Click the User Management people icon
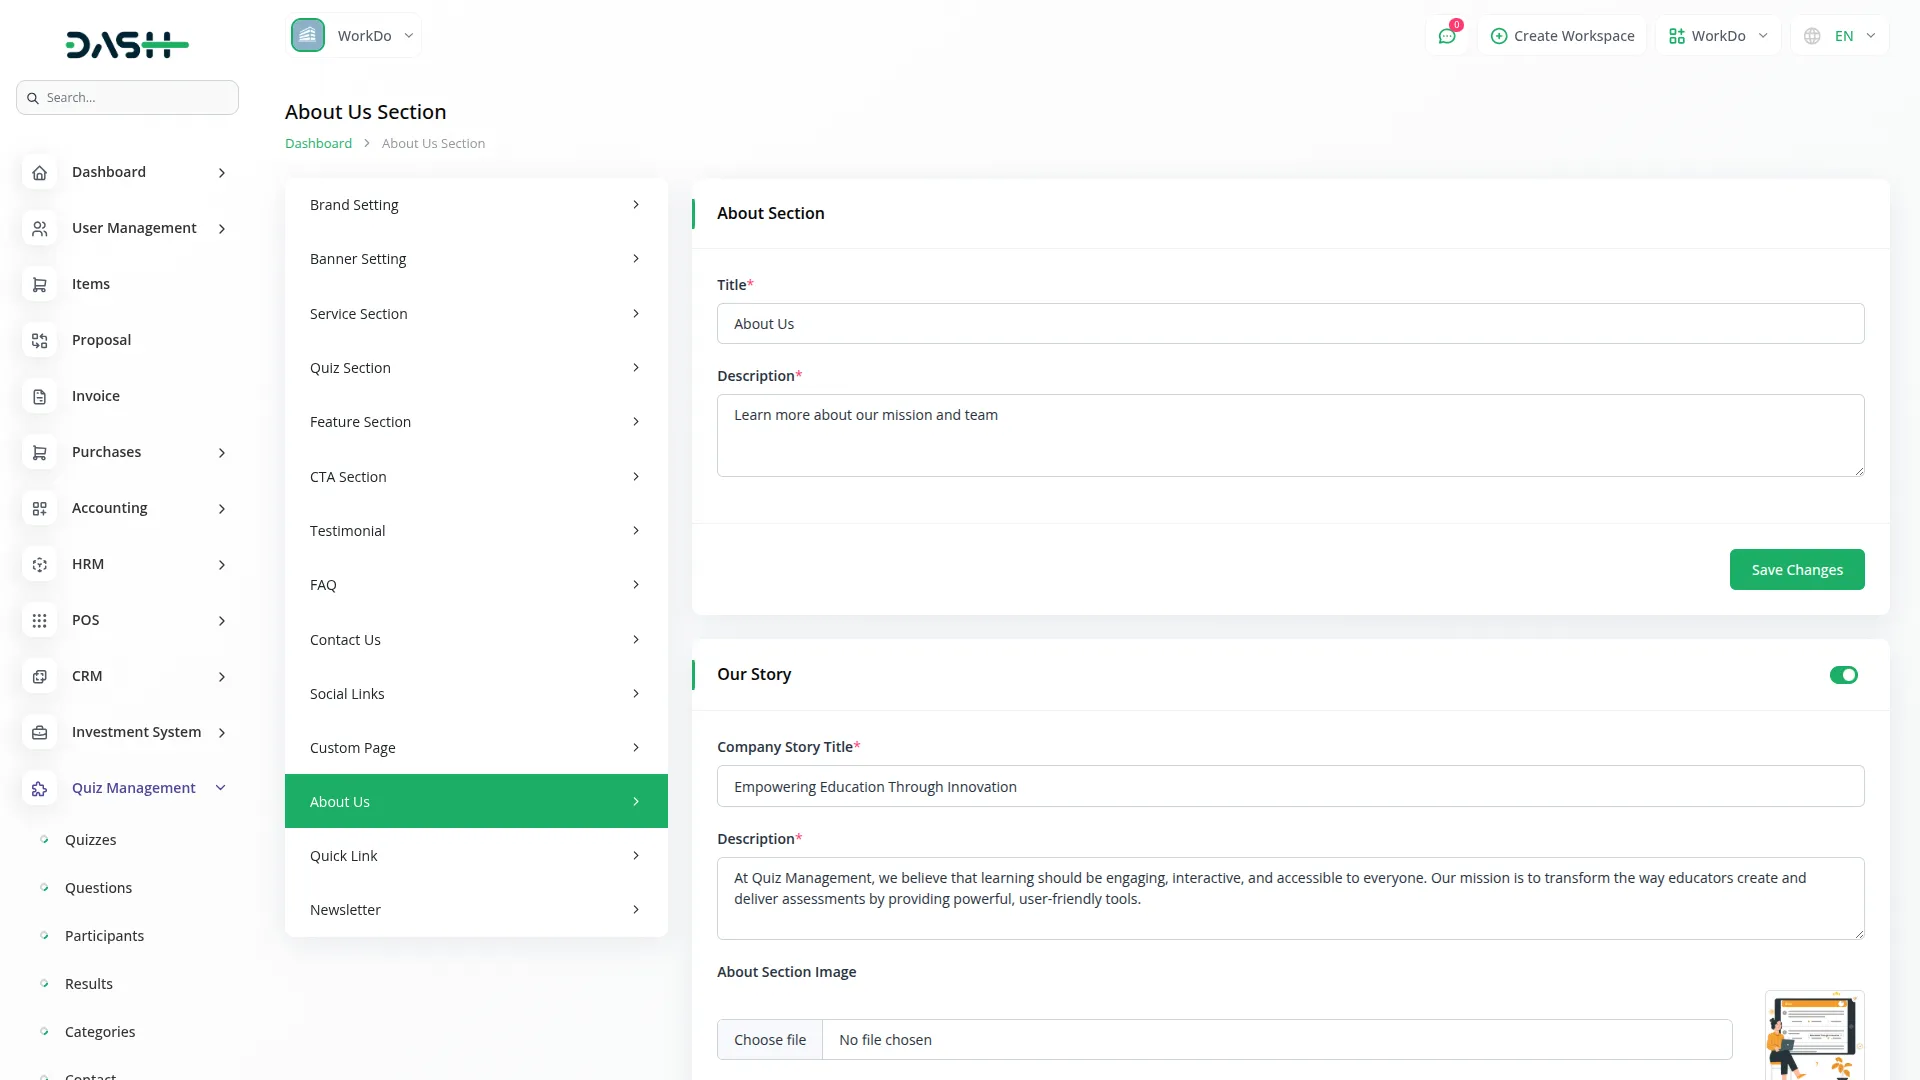 point(39,229)
